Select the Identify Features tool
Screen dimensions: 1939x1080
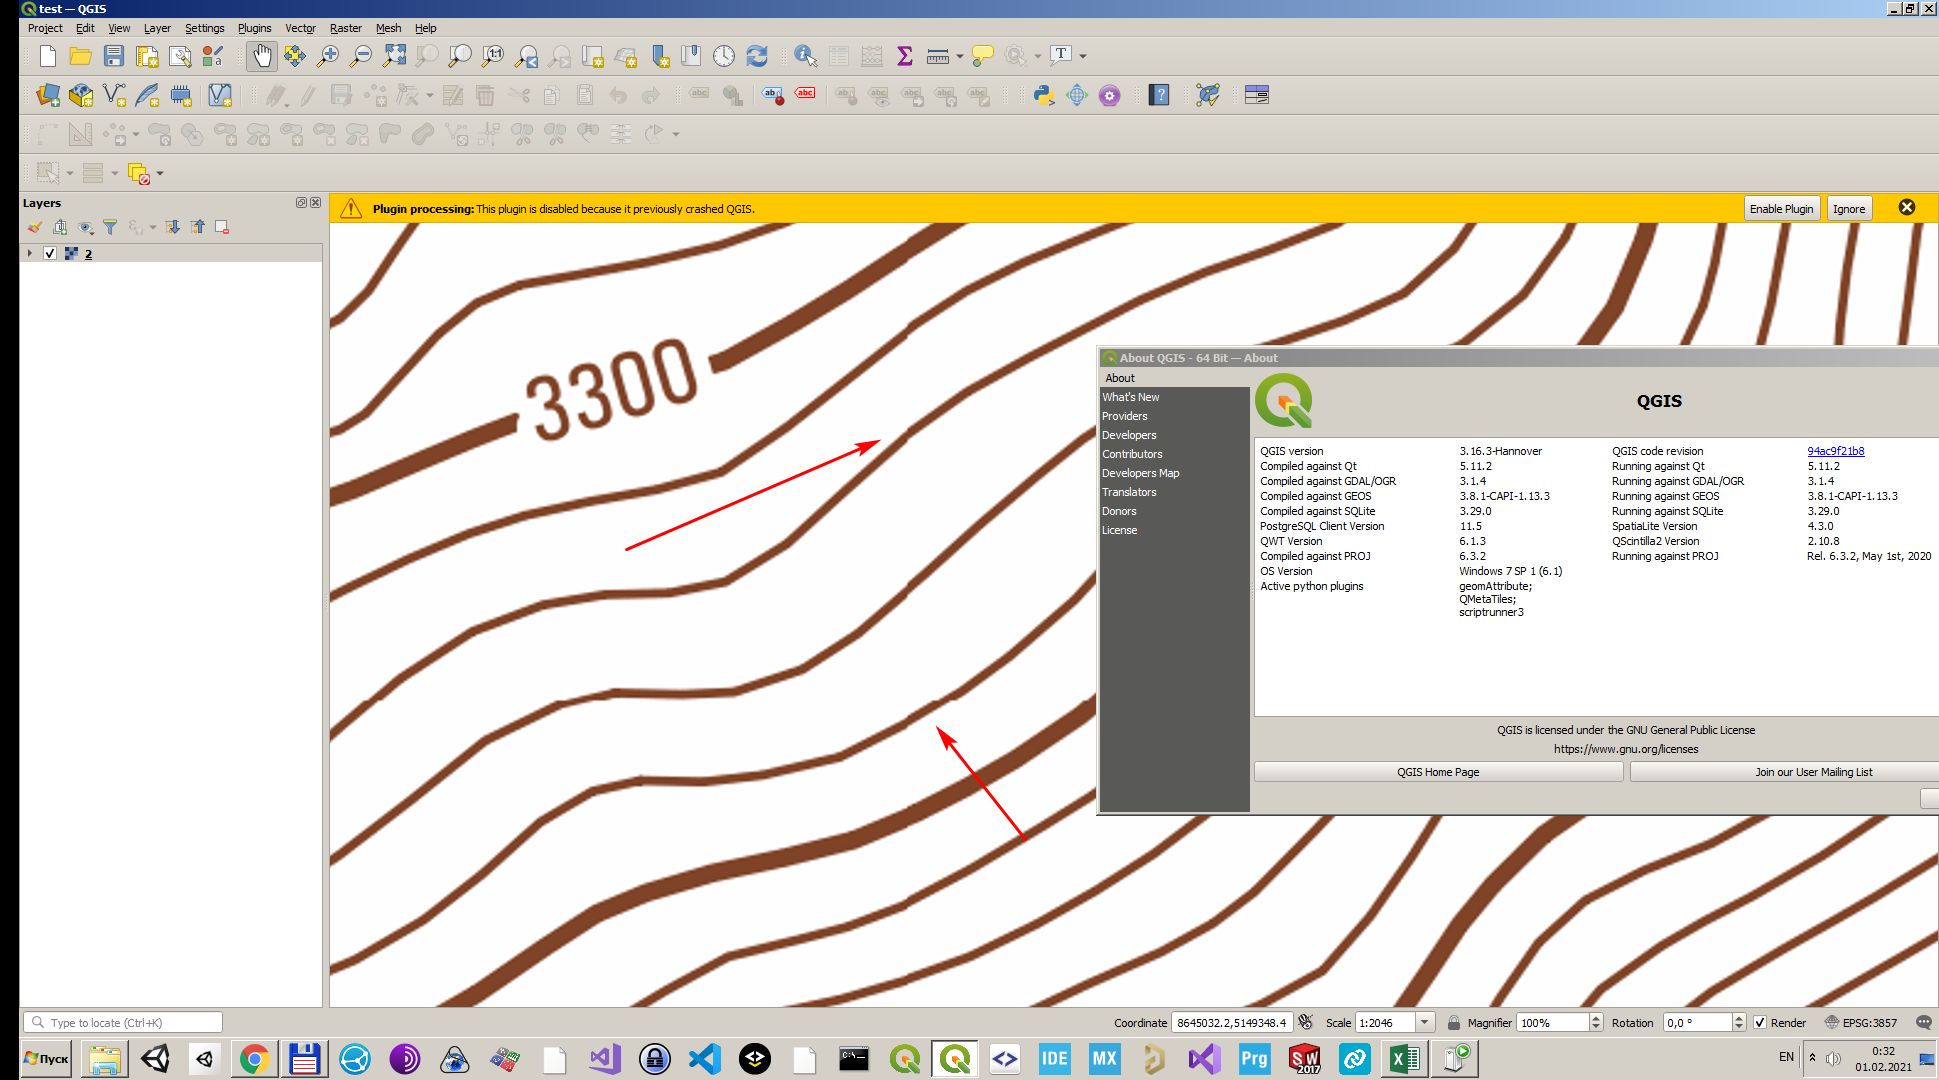click(x=805, y=57)
